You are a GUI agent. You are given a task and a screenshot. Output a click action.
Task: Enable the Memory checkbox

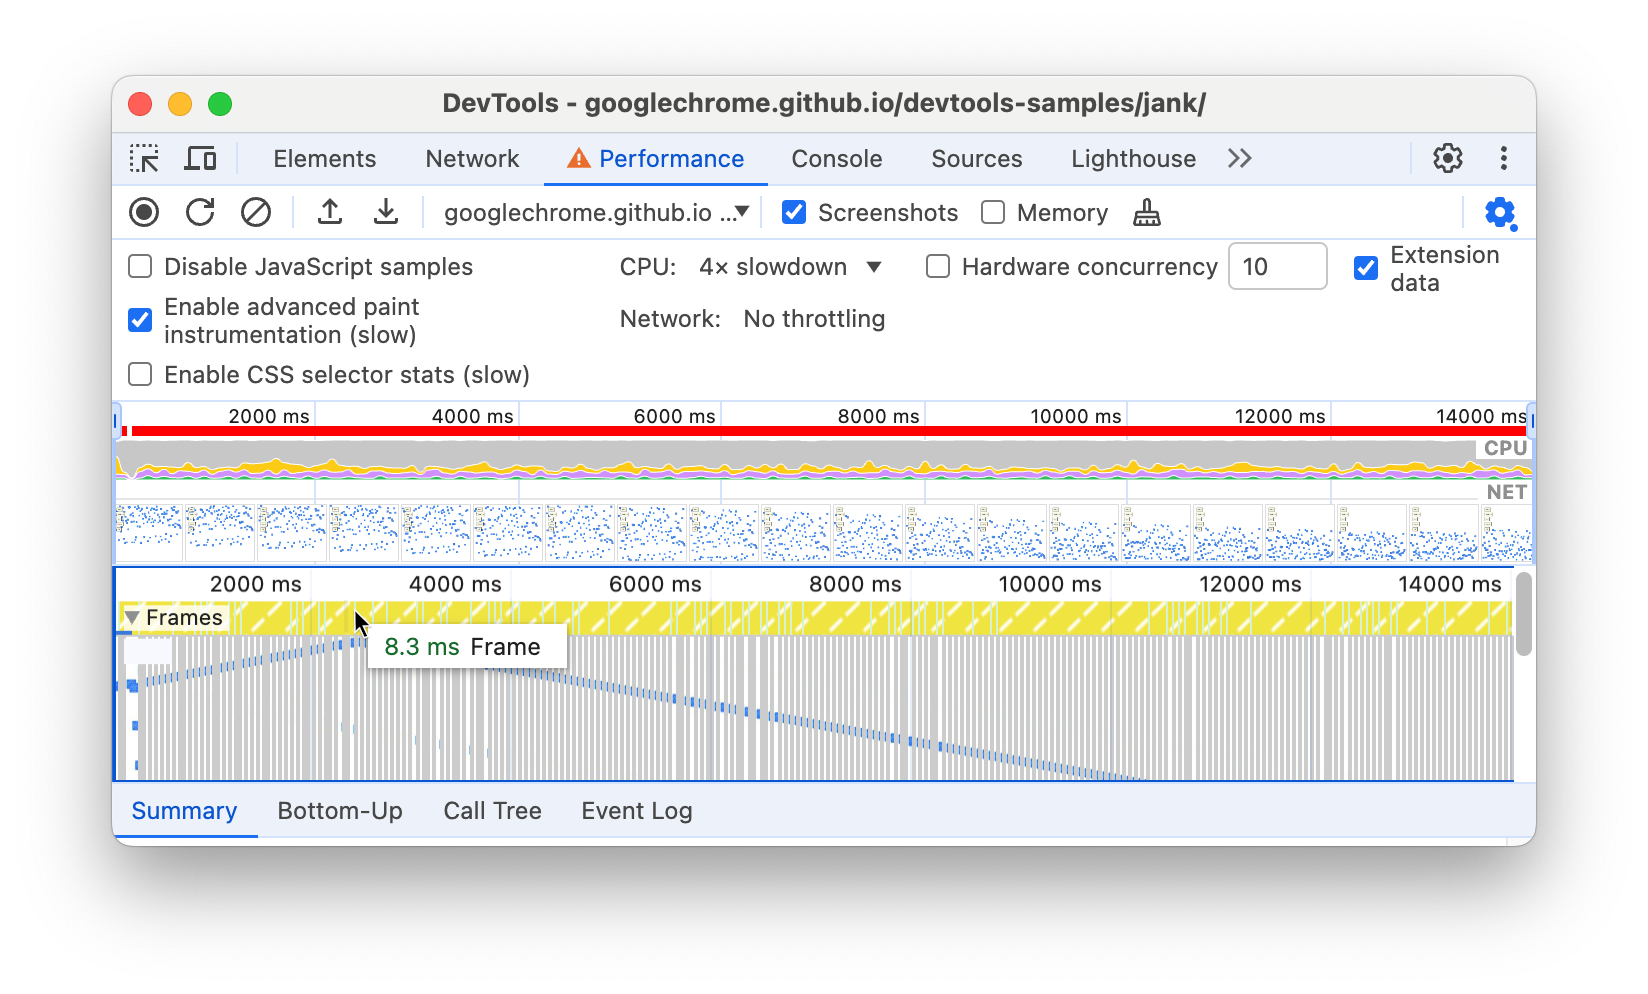pos(992,212)
